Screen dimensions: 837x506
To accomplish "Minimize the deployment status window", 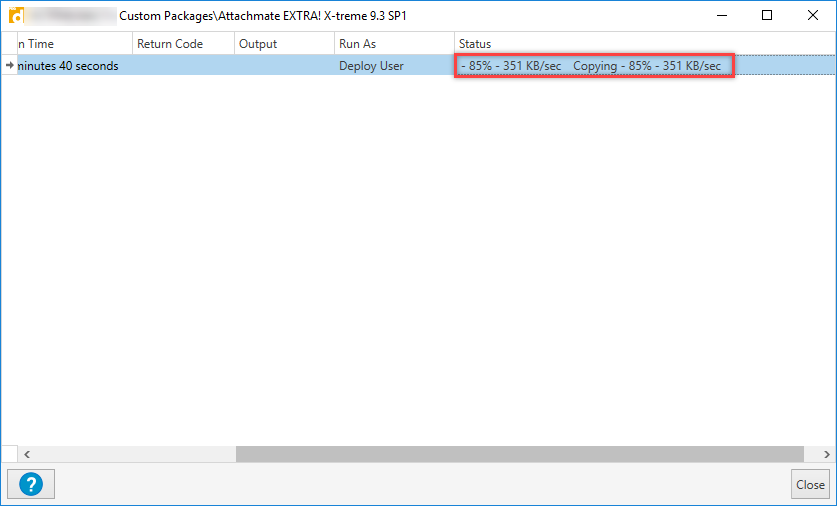I will (x=720, y=16).
